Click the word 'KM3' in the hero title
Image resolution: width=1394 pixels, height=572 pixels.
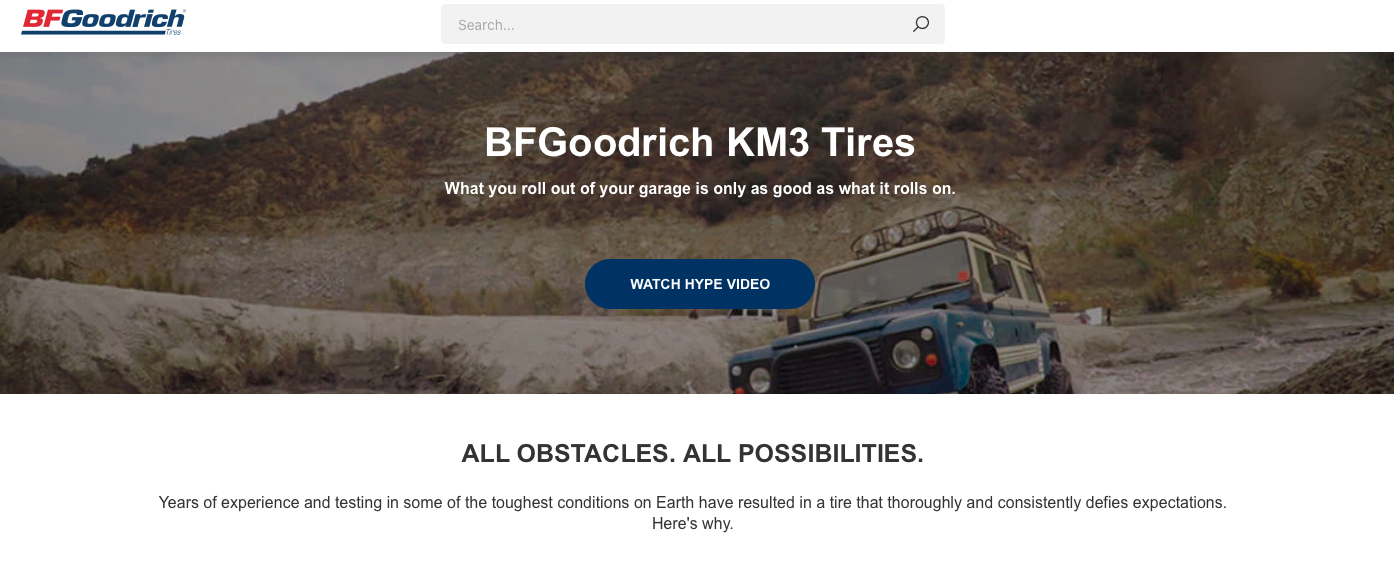point(768,142)
